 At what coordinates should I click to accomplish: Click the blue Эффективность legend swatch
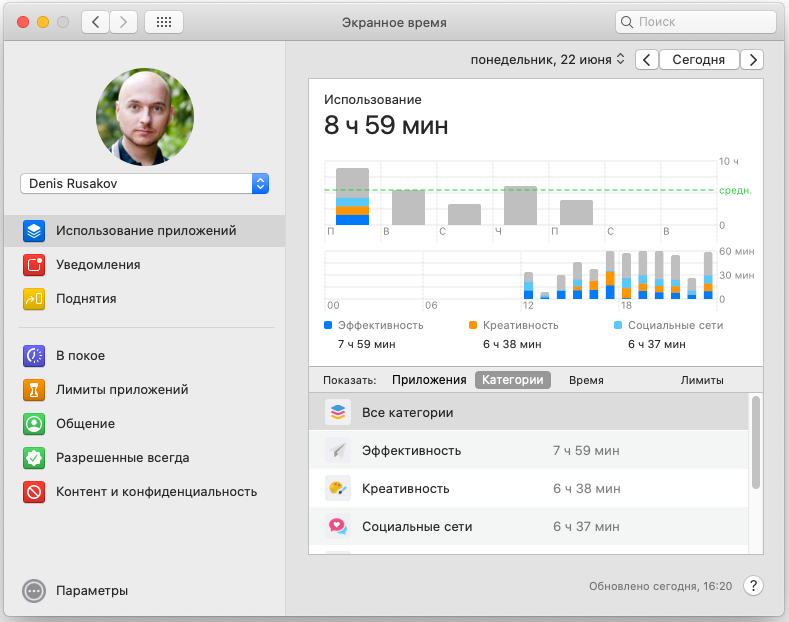pyautogui.click(x=328, y=326)
